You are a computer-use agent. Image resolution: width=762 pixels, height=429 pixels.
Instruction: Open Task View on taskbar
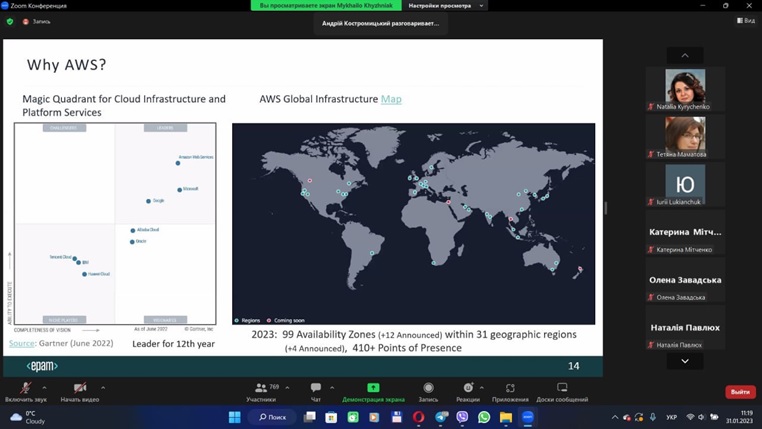pos(310,417)
